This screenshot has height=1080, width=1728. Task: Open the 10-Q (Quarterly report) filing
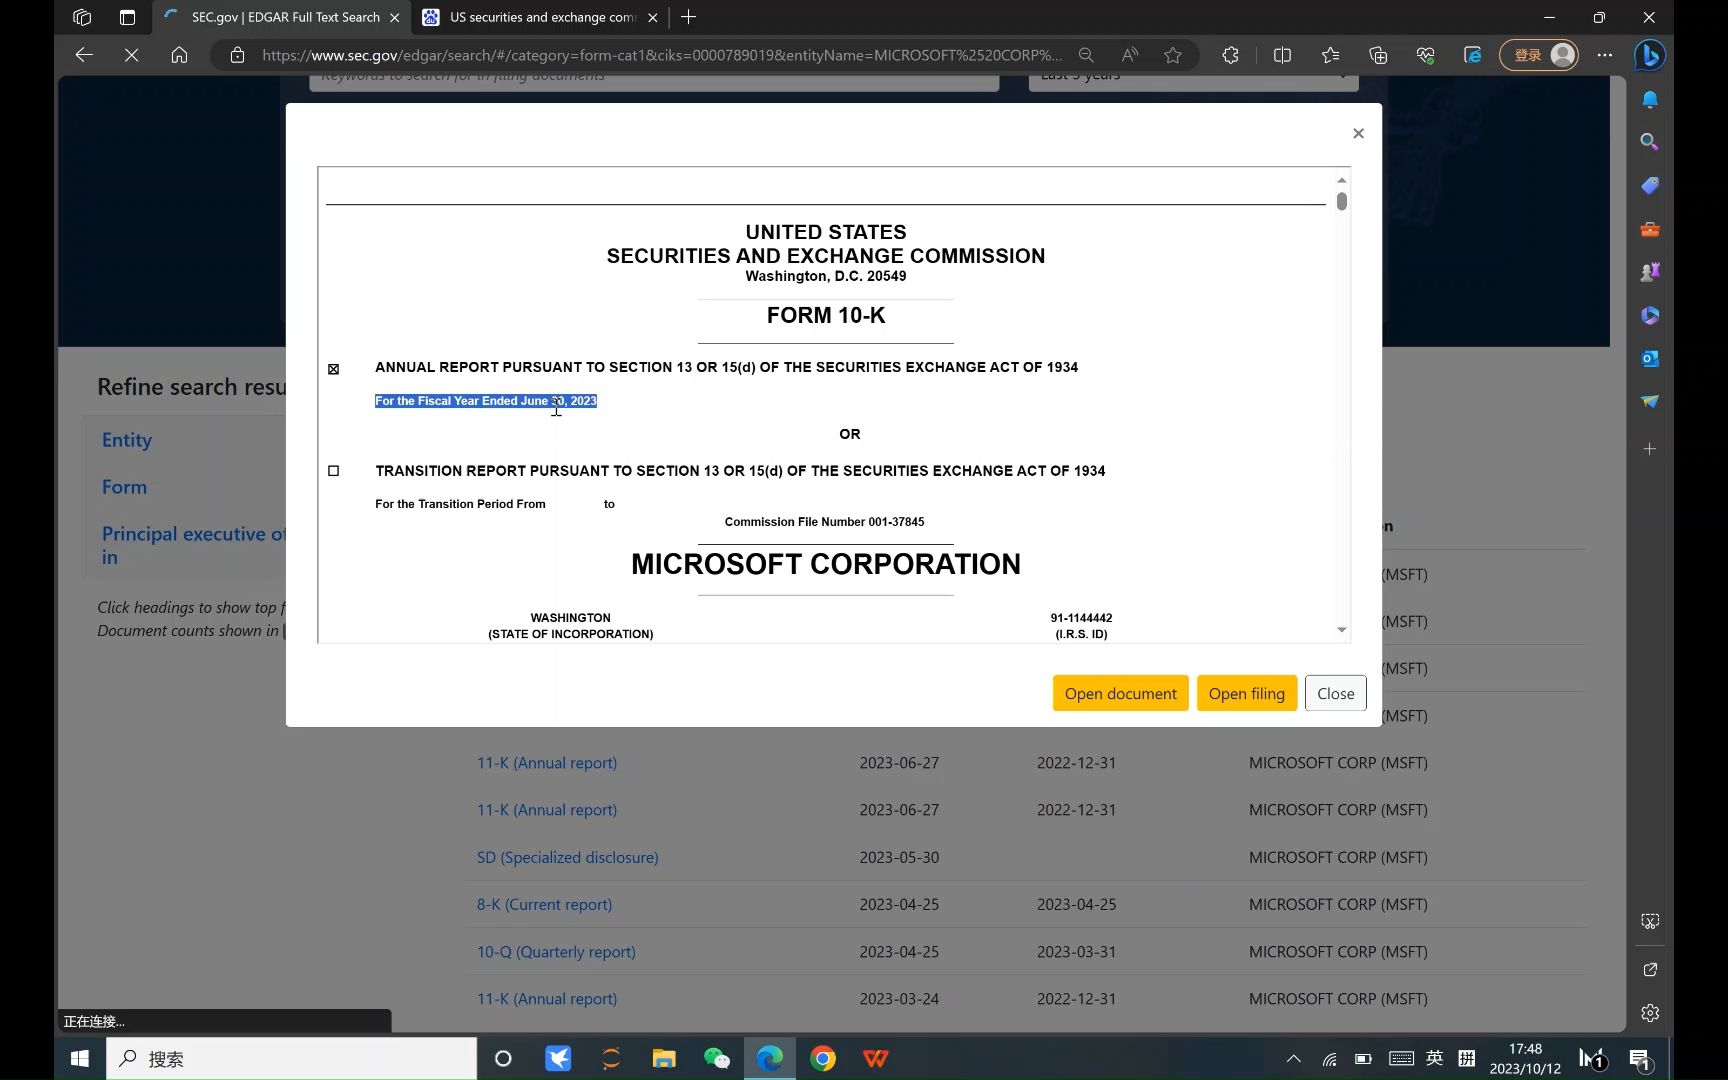pyautogui.click(x=556, y=952)
